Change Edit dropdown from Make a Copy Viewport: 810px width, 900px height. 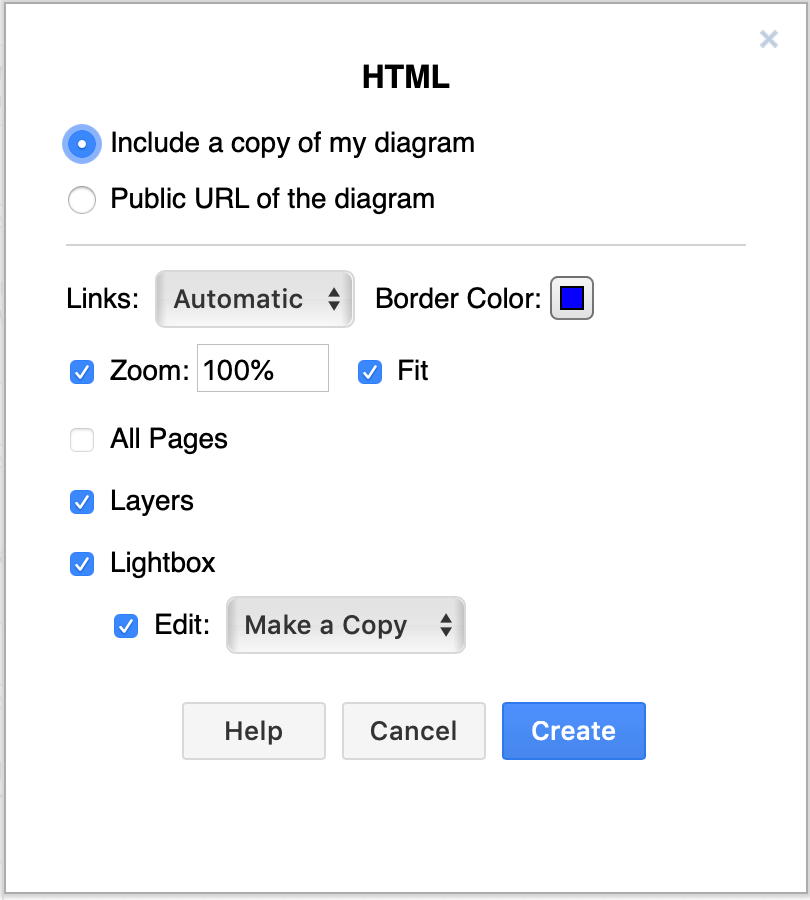click(345, 625)
